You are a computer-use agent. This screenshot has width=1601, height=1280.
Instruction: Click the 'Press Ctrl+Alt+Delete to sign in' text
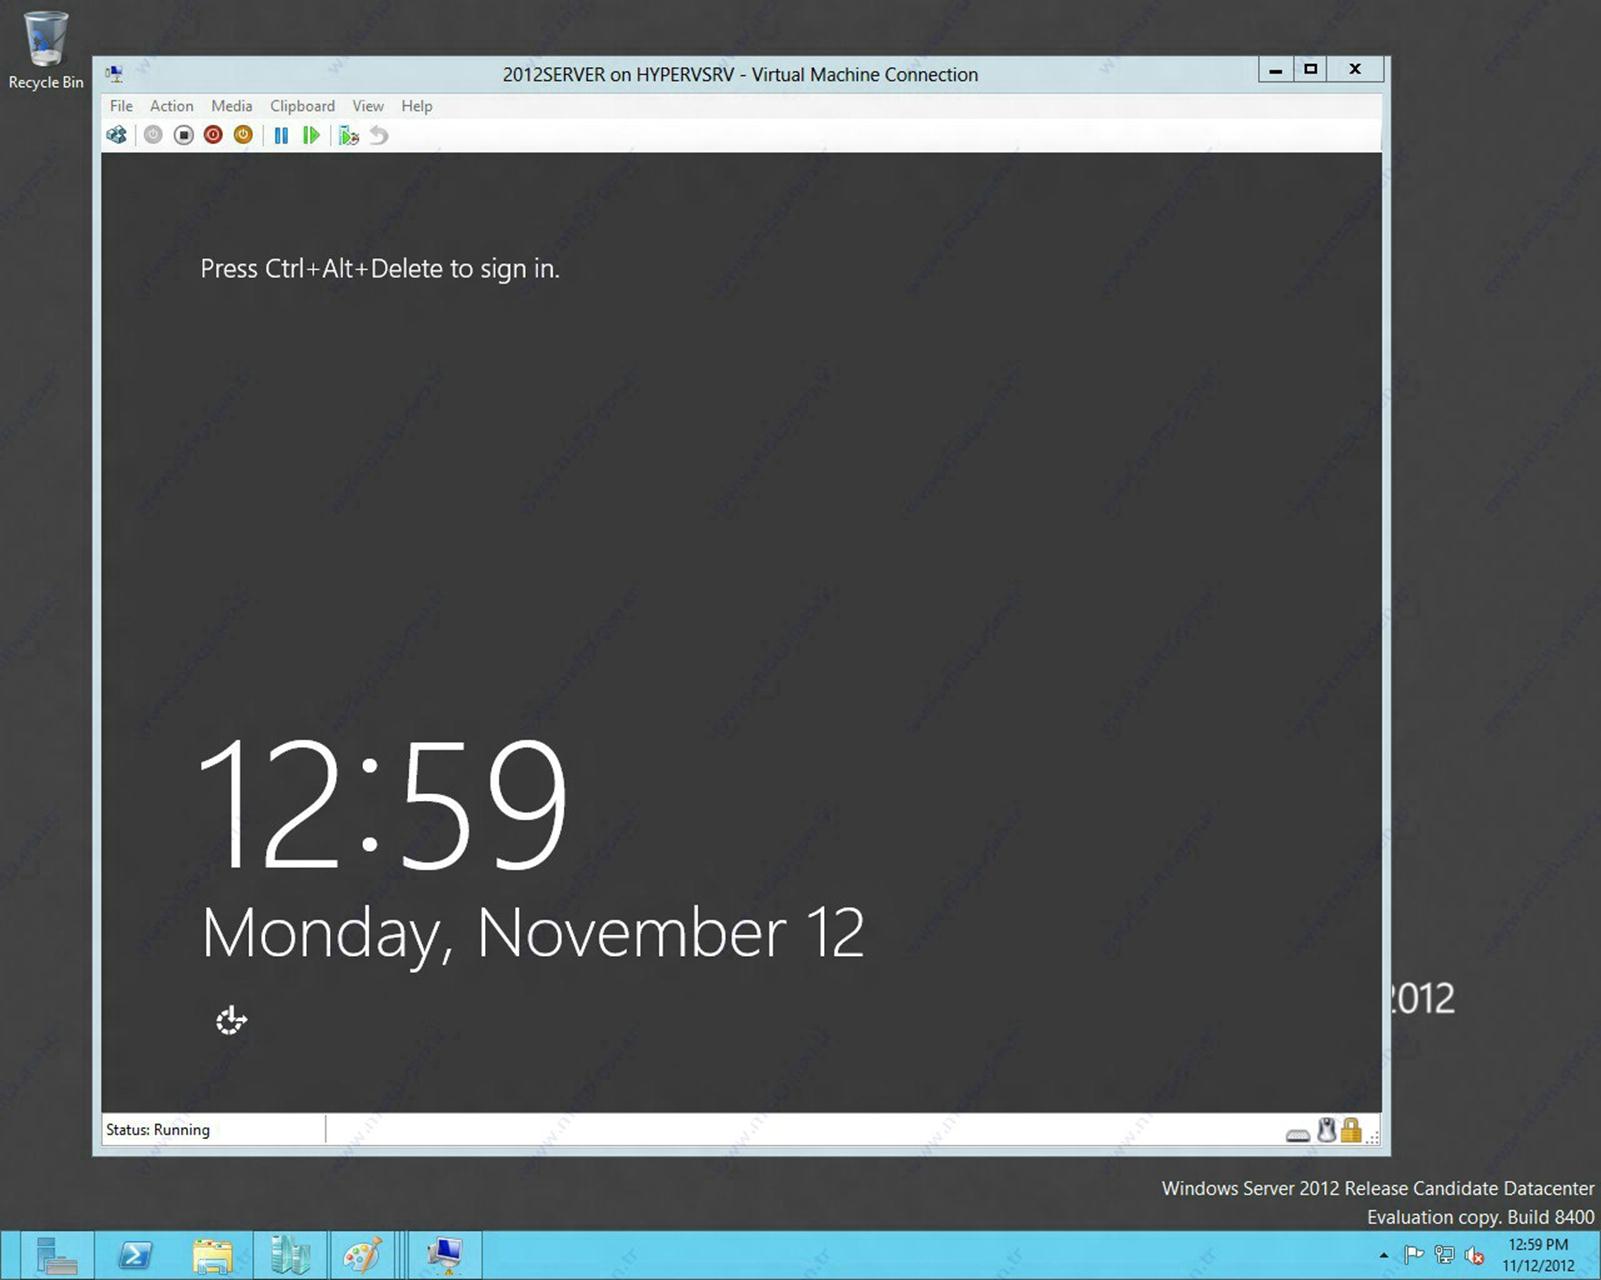coord(380,269)
